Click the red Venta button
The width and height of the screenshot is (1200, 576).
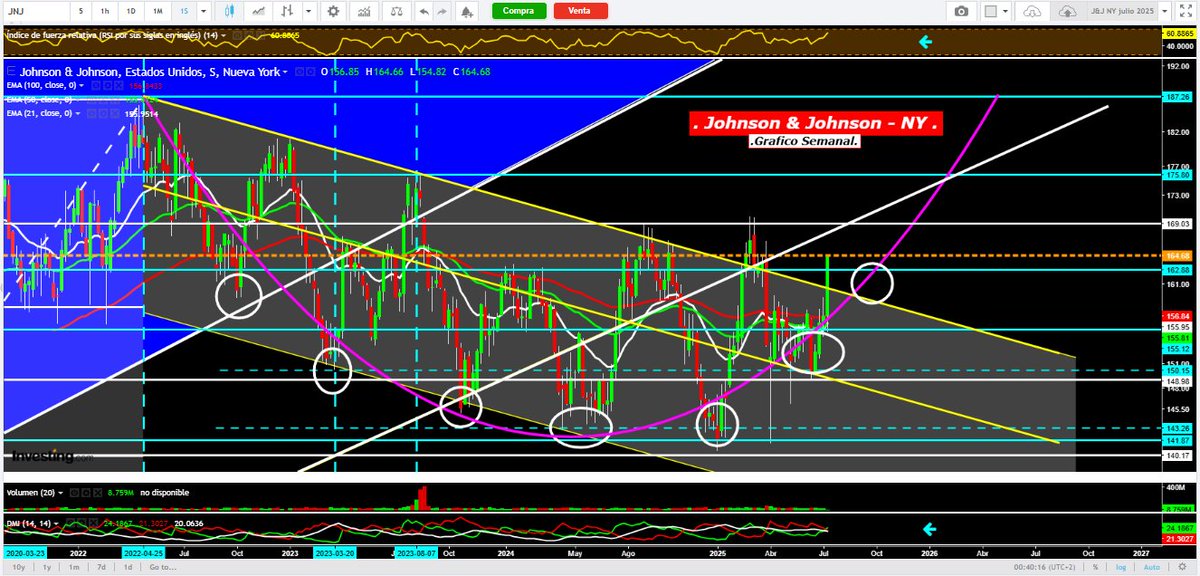tap(579, 10)
